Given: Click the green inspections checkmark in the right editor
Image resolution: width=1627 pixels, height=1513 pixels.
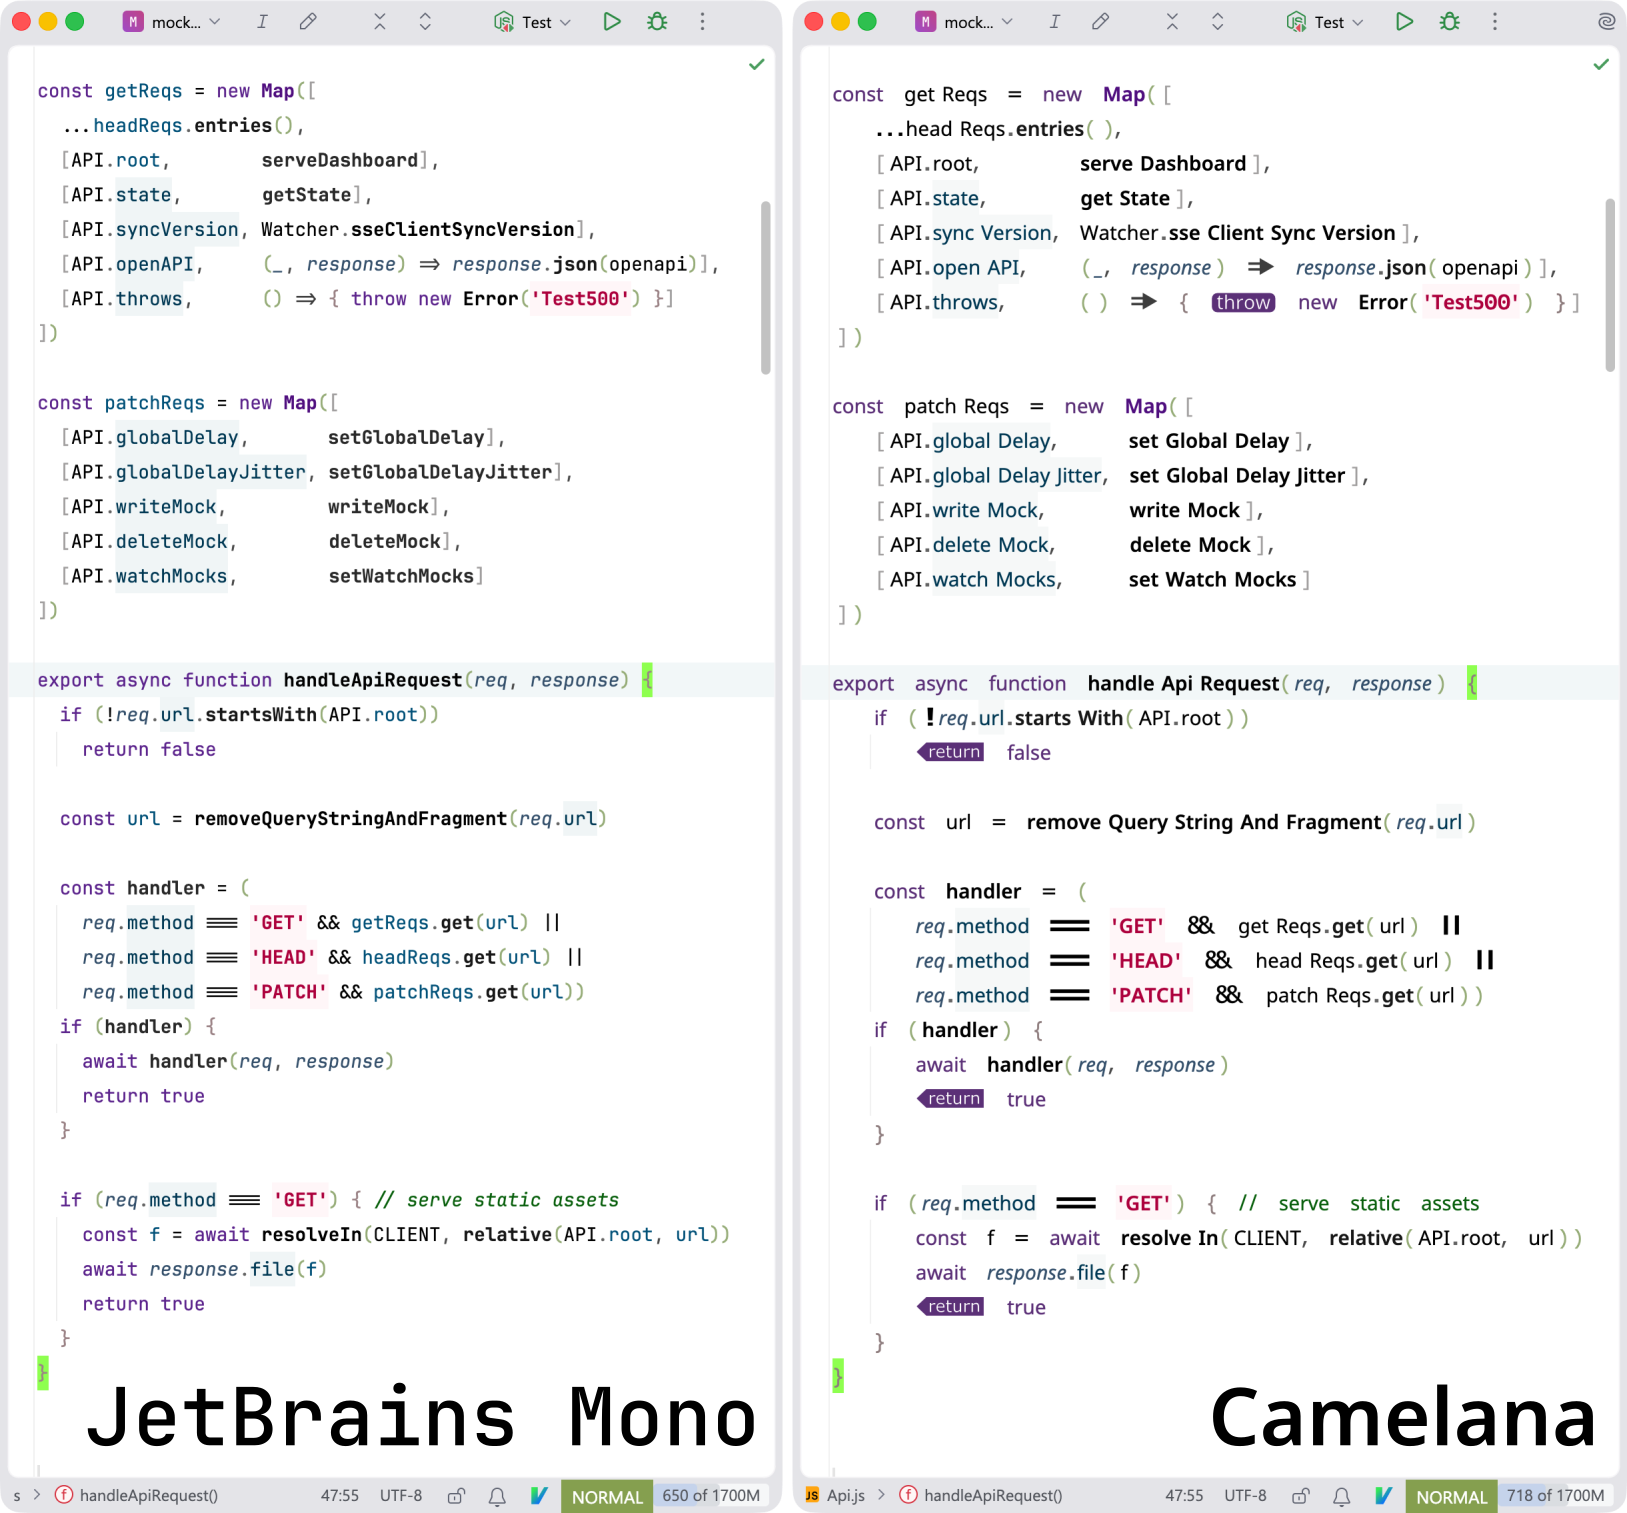Looking at the screenshot, I should (x=1601, y=64).
